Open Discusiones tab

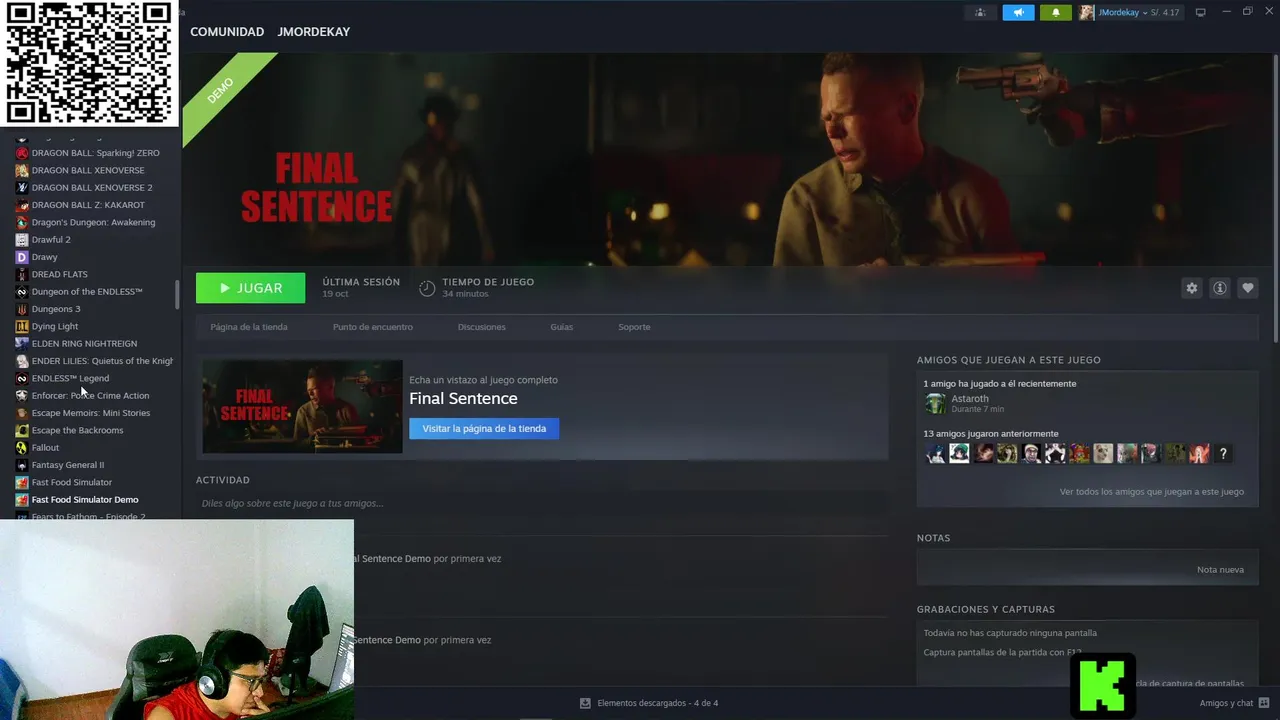pos(482,327)
